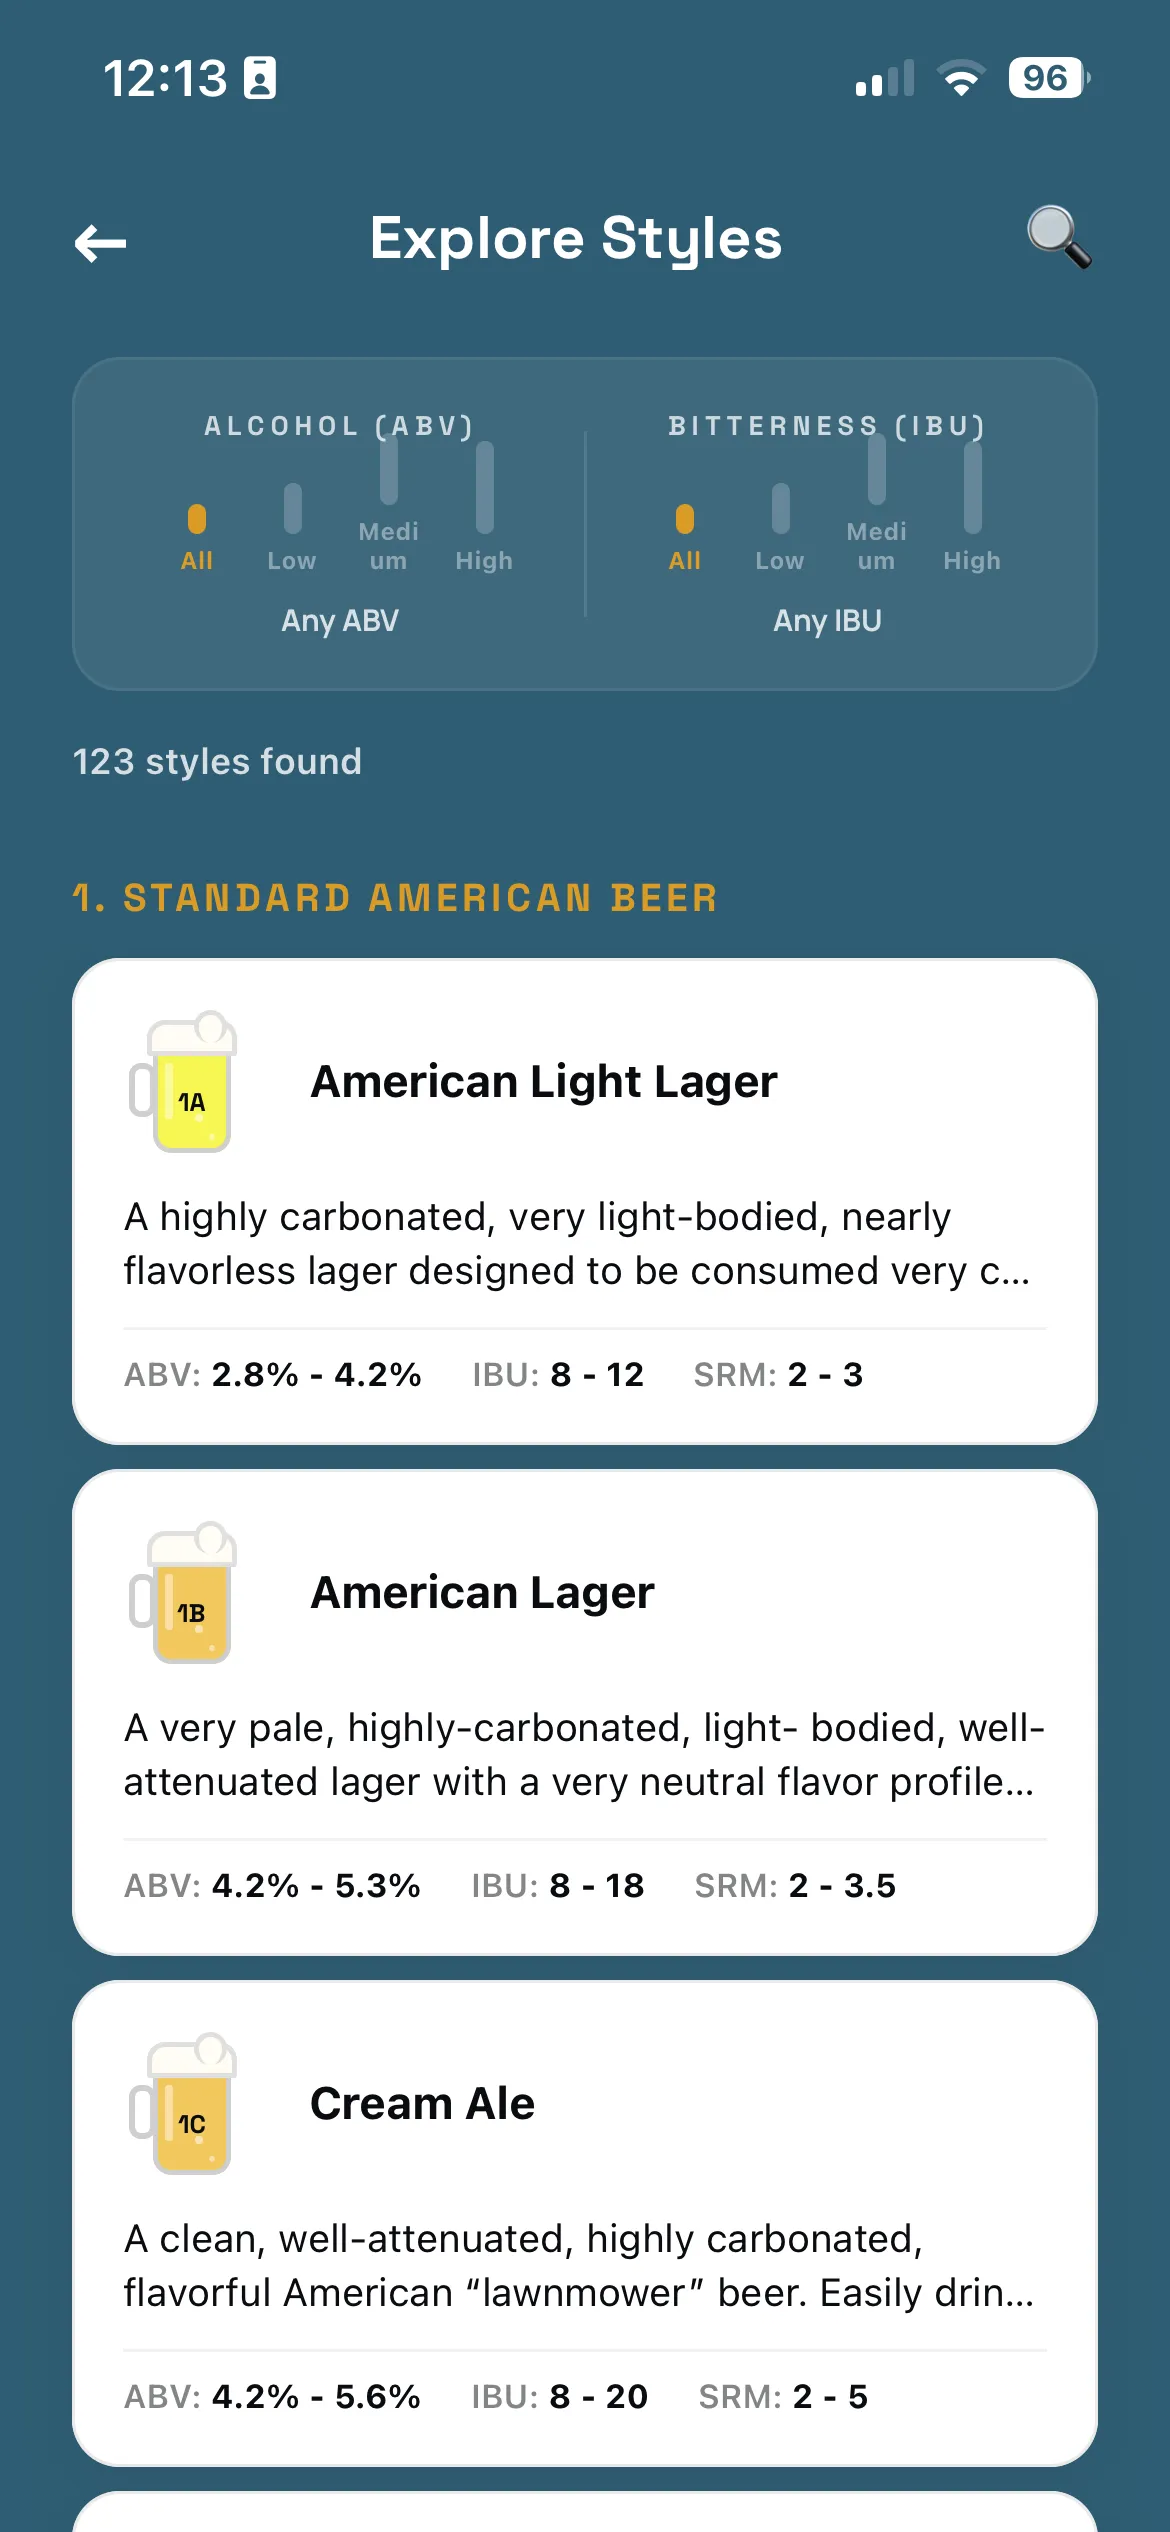Tap the back arrow icon
Image resolution: width=1170 pixels, height=2532 pixels.
click(100, 242)
